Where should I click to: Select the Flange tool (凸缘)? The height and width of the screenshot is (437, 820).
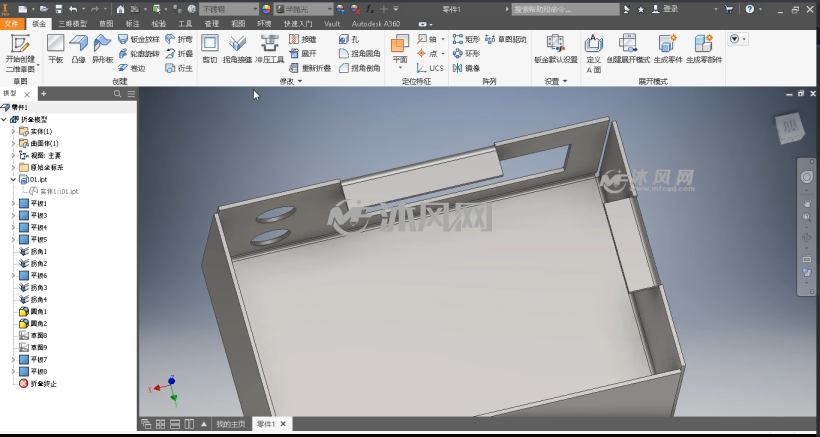click(x=78, y=49)
